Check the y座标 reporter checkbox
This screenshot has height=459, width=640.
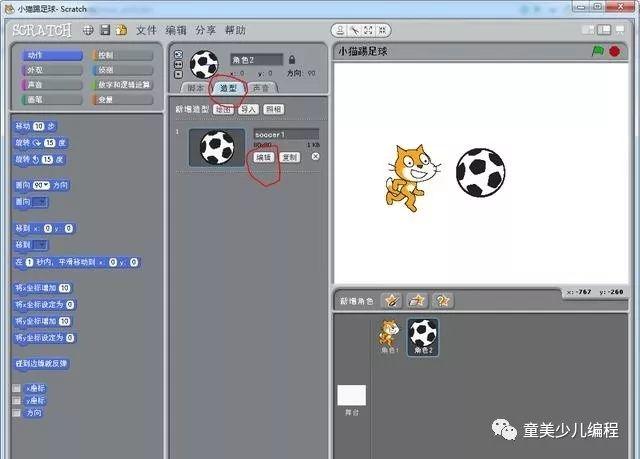coord(16,401)
